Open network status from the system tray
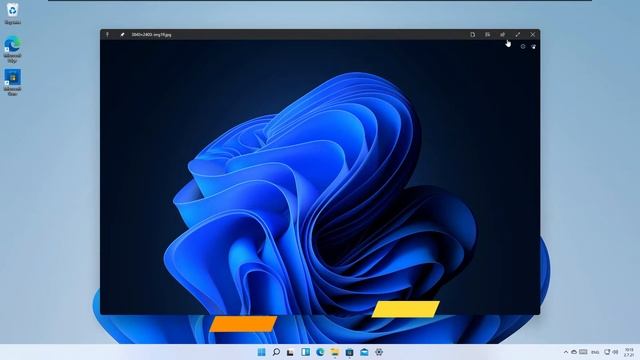This screenshot has width=640, height=360. click(x=607, y=352)
